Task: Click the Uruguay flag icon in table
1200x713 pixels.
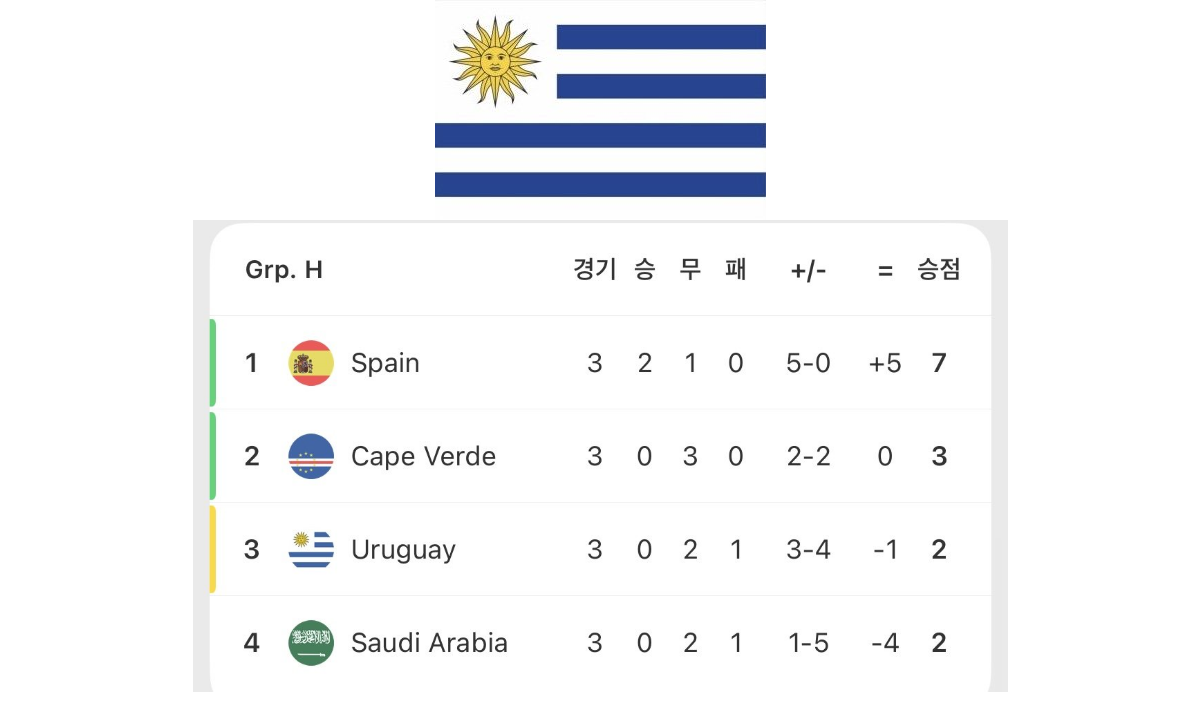Action: click(x=311, y=549)
